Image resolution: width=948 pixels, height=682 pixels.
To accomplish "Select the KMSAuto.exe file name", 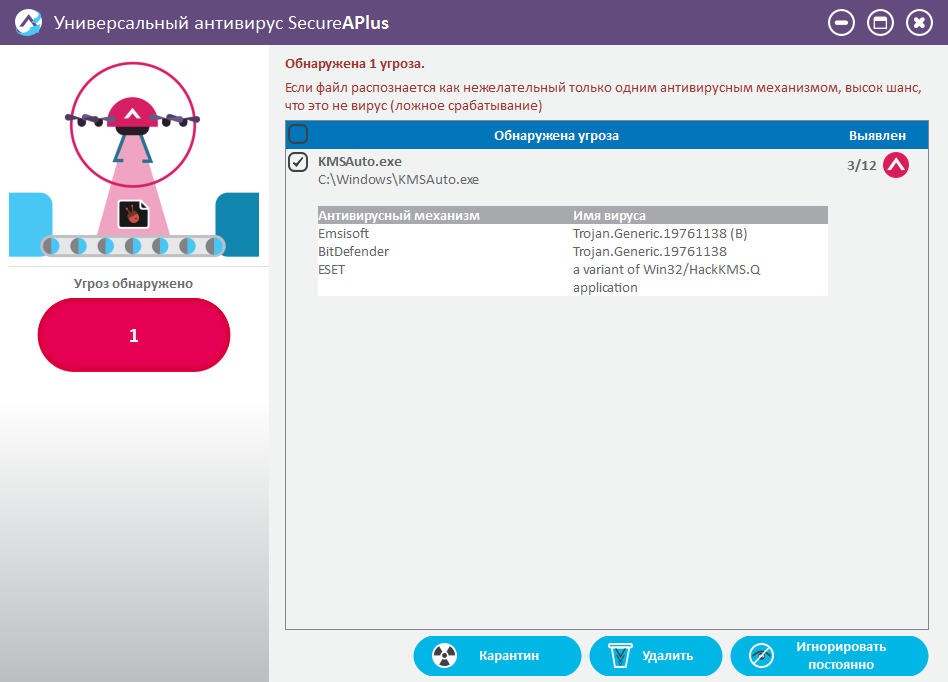I will click(360, 161).
